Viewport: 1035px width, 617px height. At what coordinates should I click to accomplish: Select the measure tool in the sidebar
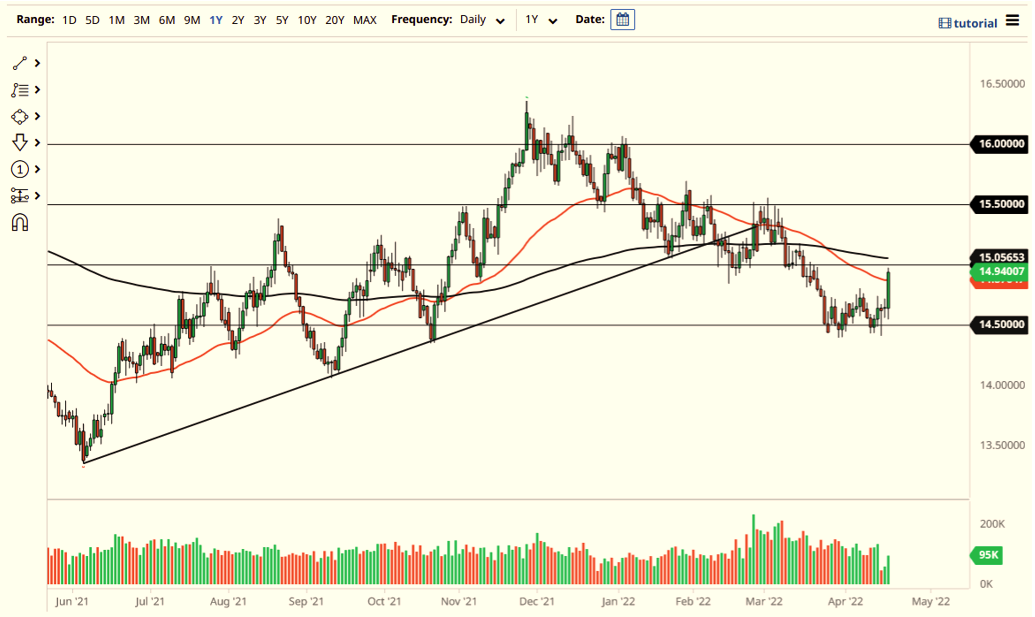point(18,196)
